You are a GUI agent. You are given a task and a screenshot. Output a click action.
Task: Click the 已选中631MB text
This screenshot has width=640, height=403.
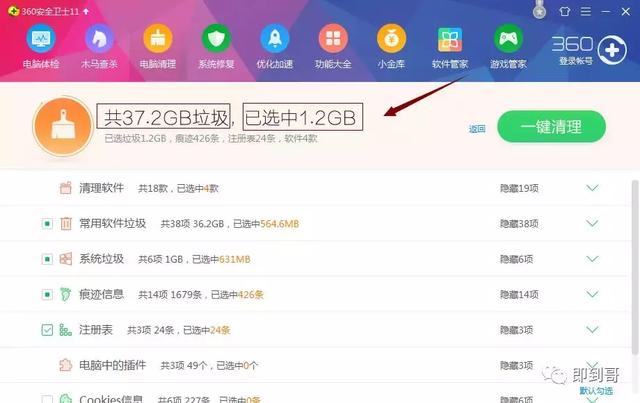221,259
